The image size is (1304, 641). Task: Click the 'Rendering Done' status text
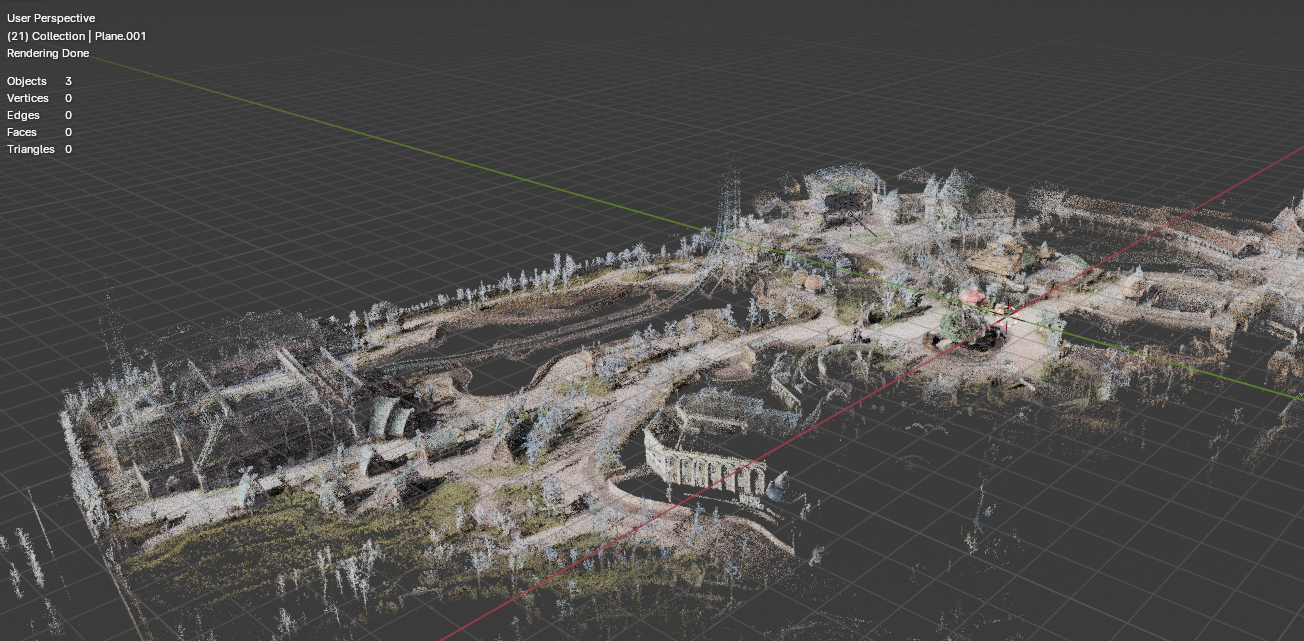[x=48, y=53]
